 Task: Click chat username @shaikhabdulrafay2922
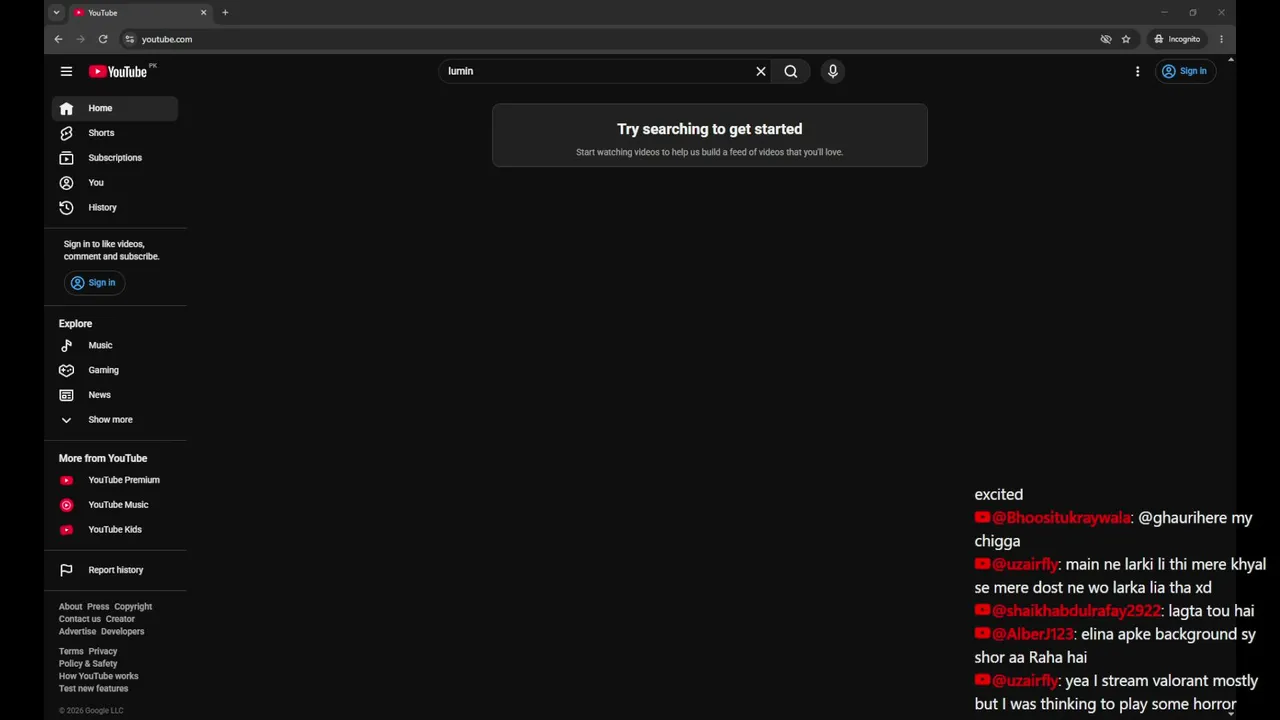click(x=1077, y=611)
